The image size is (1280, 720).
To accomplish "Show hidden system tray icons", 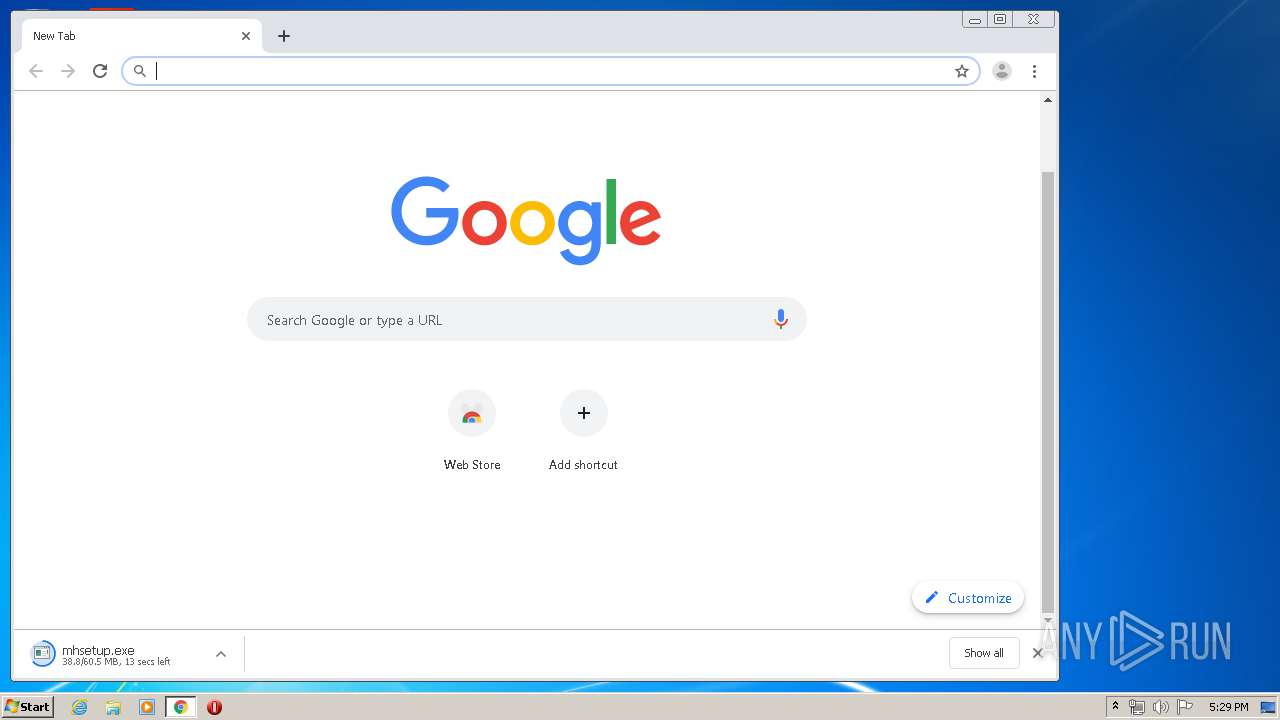I will point(1115,706).
